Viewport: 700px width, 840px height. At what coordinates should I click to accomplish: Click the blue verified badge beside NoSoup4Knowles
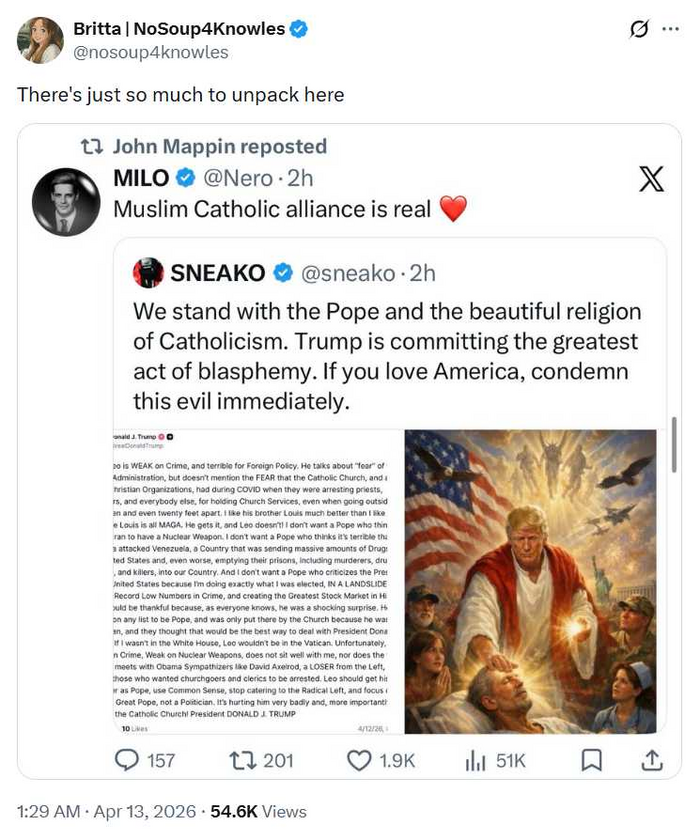click(x=298, y=29)
